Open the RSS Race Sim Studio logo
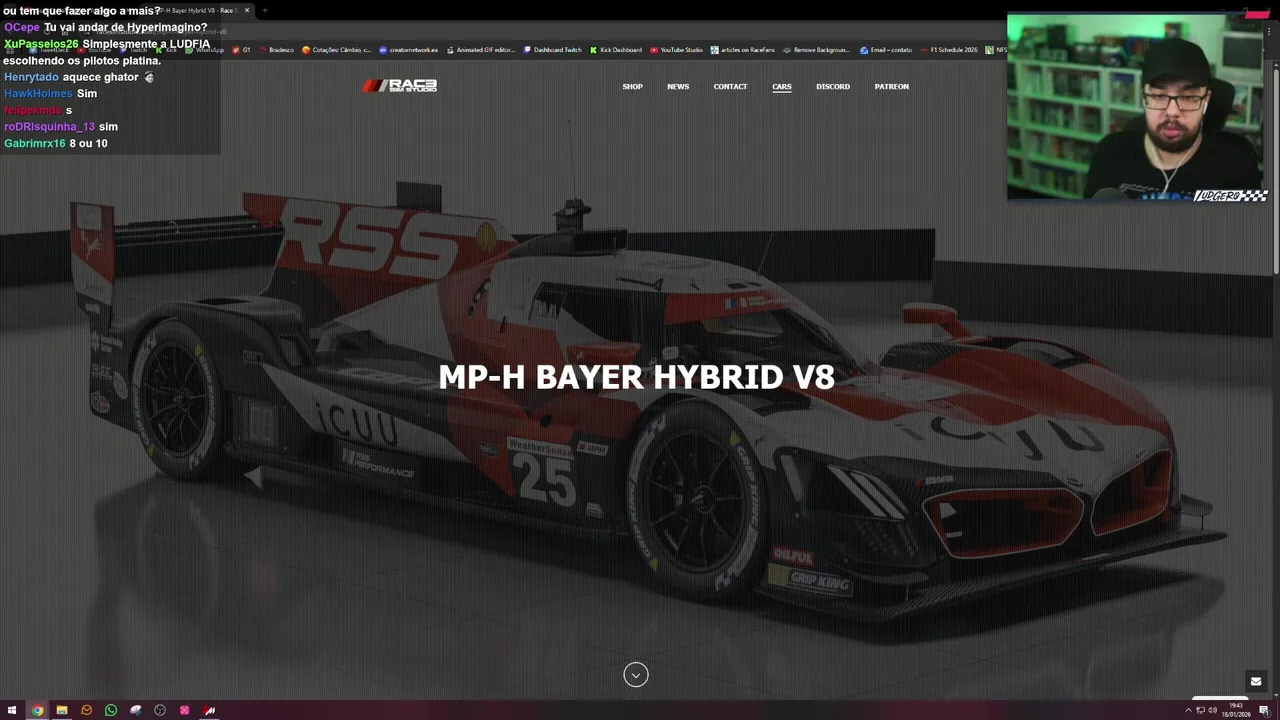 click(x=400, y=86)
